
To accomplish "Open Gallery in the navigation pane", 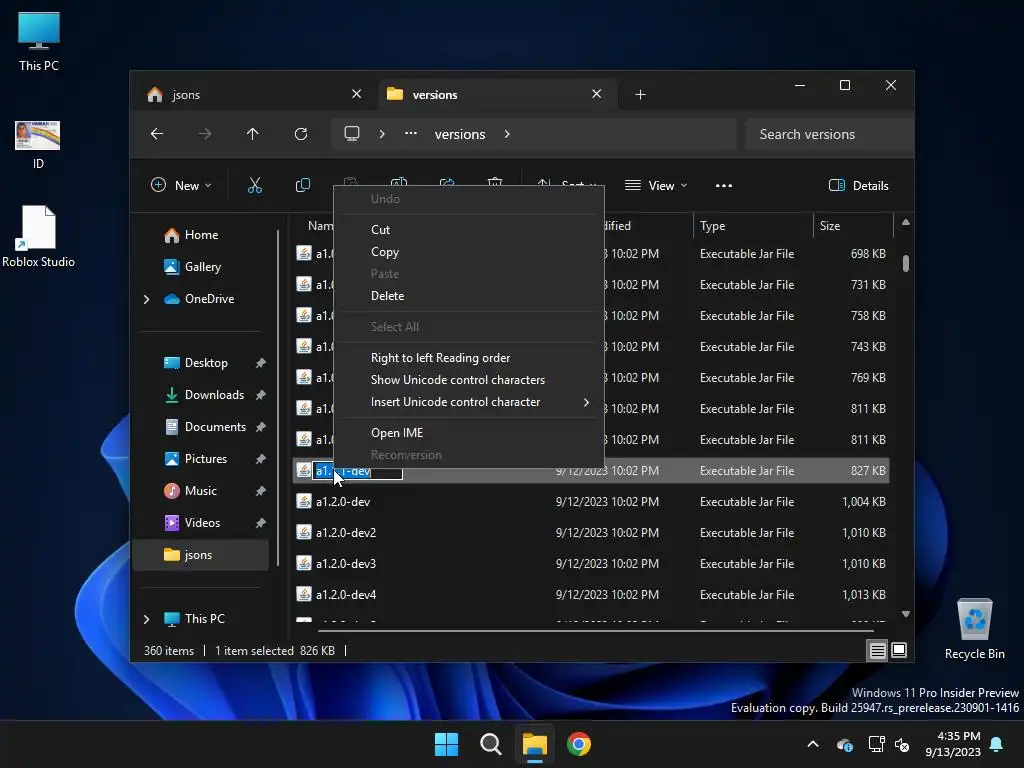I will [x=202, y=266].
